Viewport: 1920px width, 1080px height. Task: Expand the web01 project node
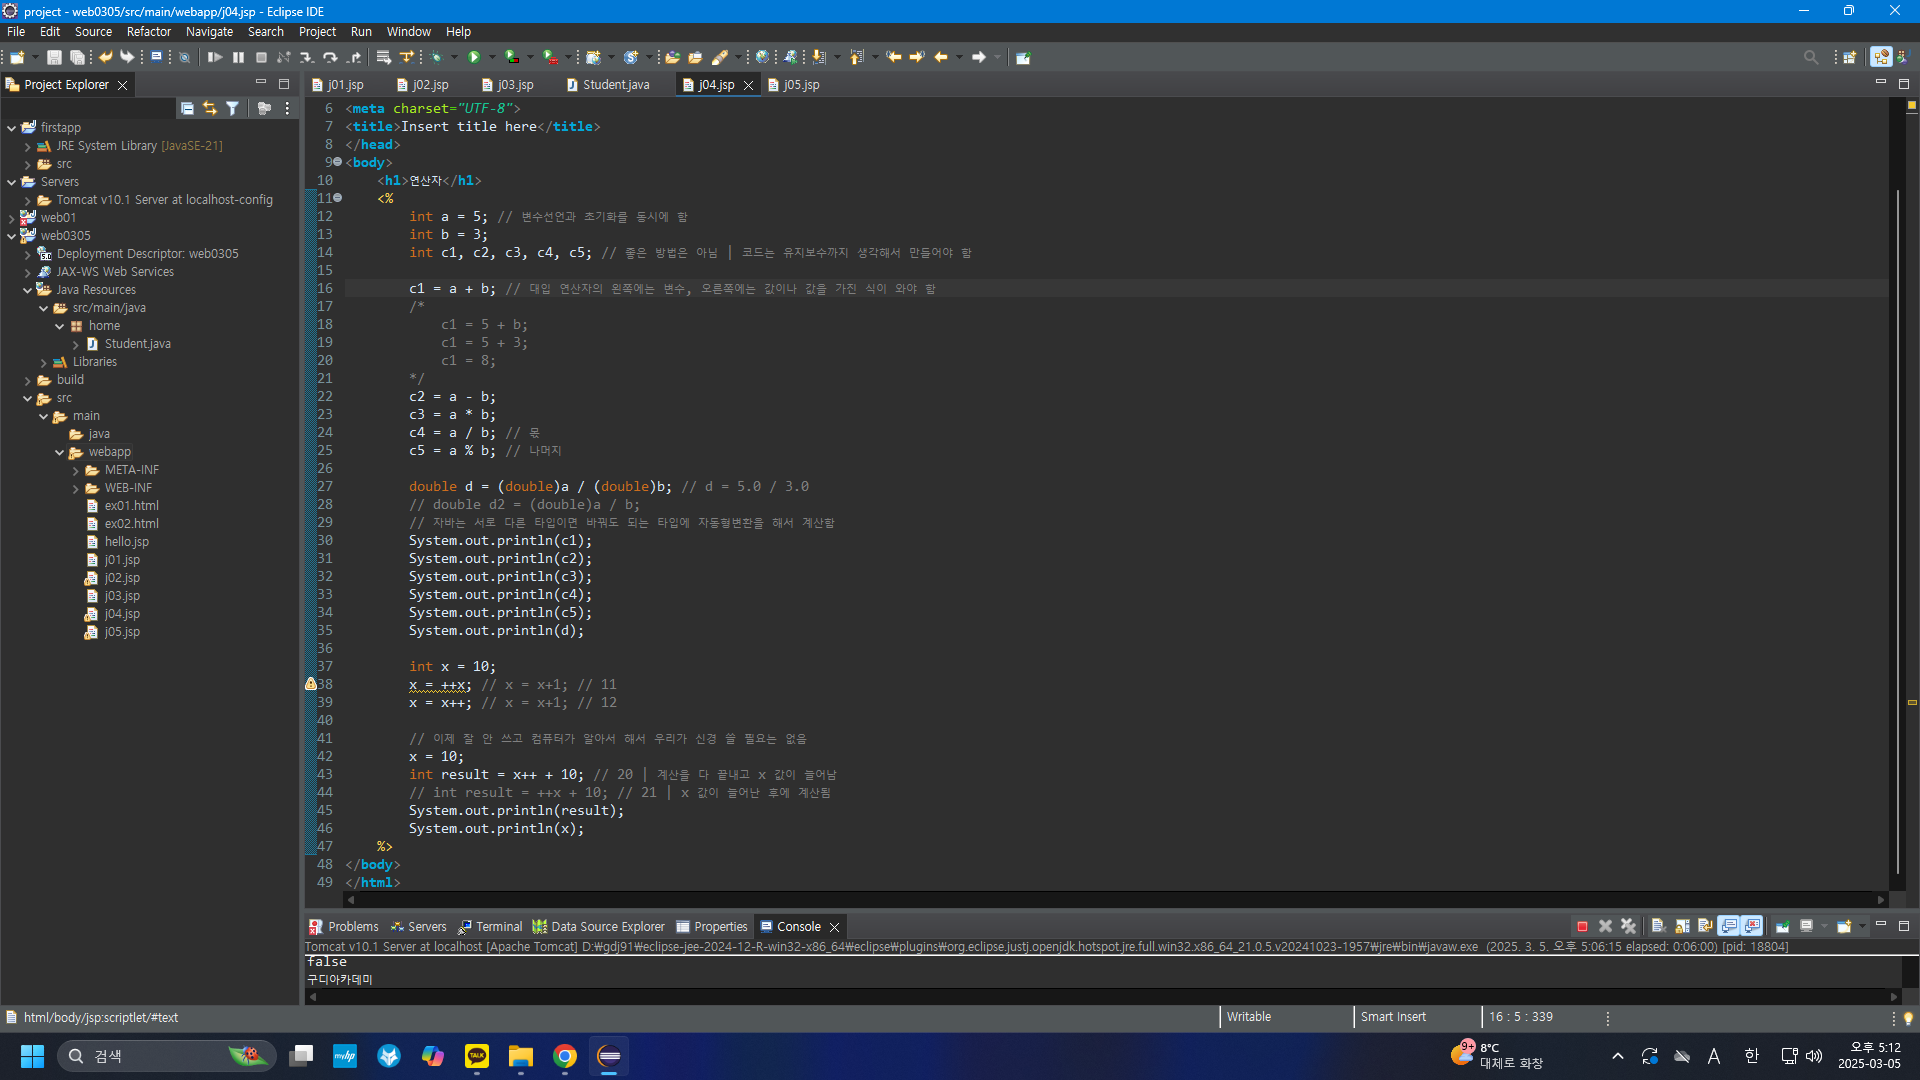(x=12, y=218)
